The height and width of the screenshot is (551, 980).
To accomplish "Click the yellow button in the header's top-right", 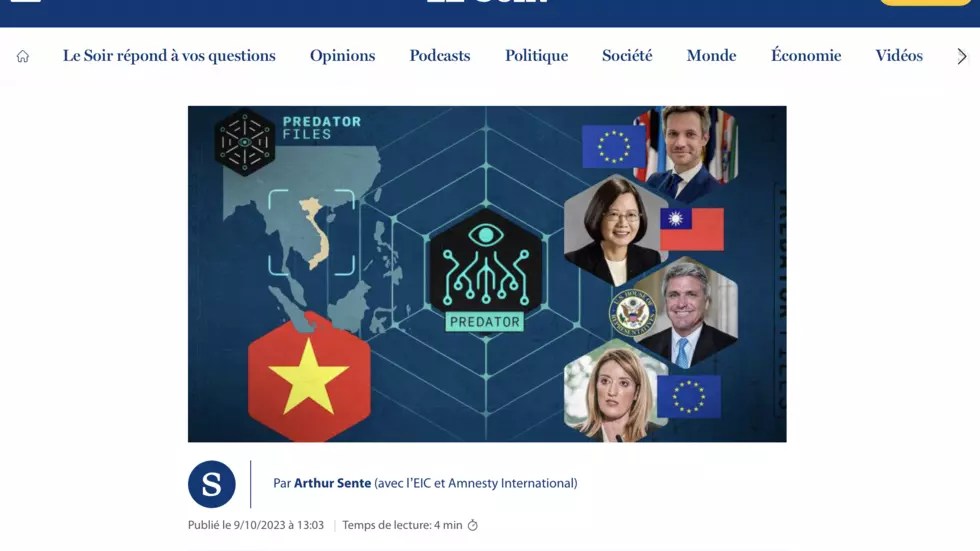I will [x=925, y=2].
